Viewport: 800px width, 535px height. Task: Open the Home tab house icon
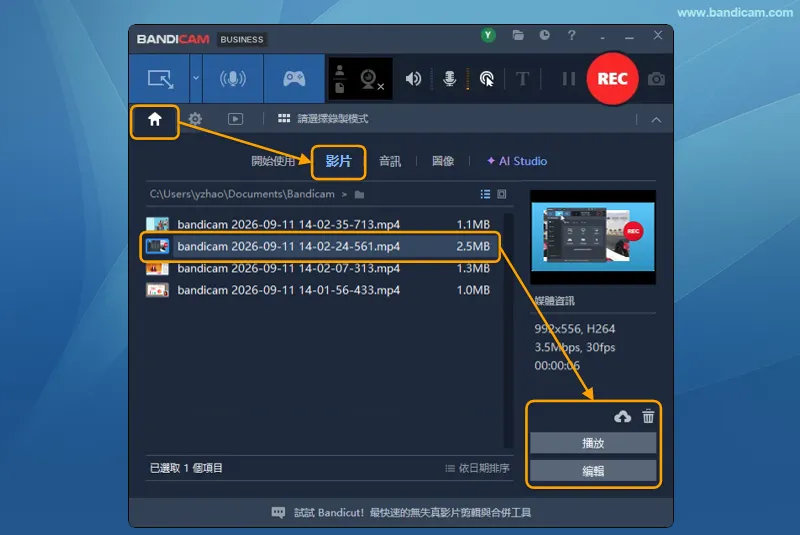coord(155,120)
